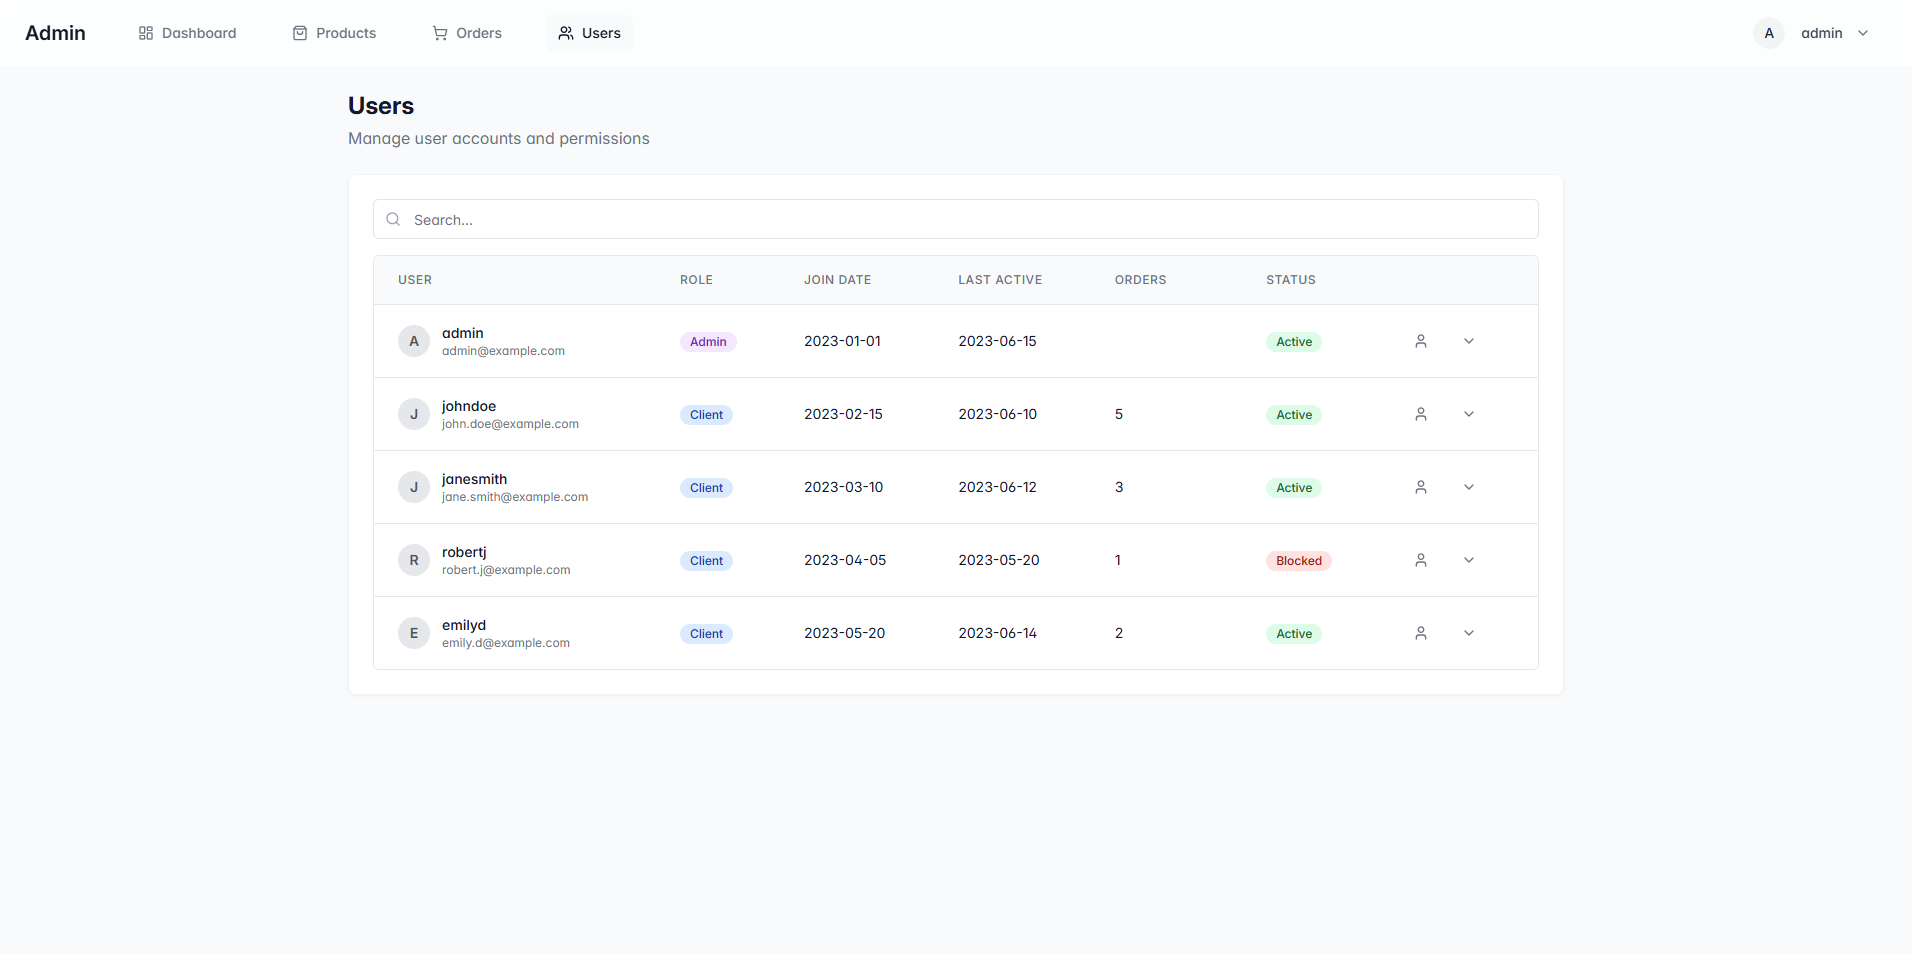Click the STATUS column header
Image resolution: width=1912 pixels, height=954 pixels.
1291,280
